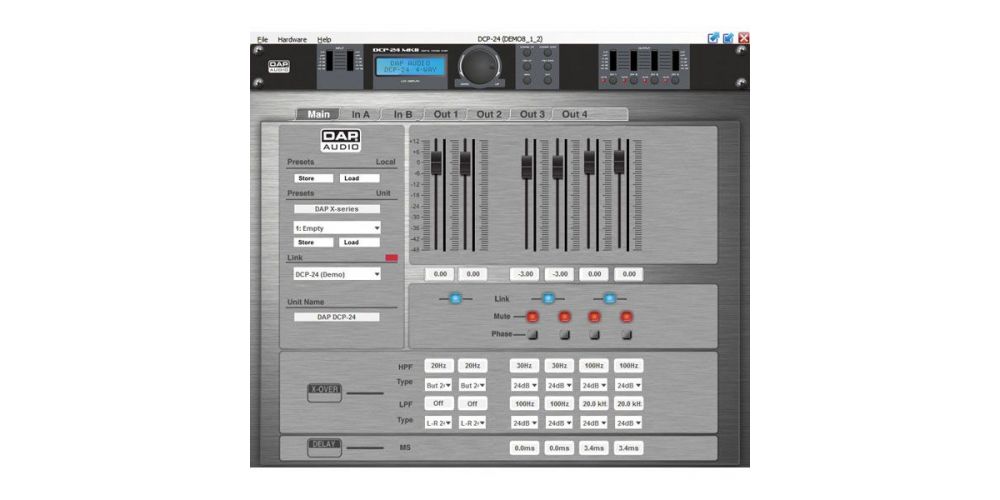The image size is (1000, 500).
Task: Invert phase on output 2
Action: (x=564, y=334)
